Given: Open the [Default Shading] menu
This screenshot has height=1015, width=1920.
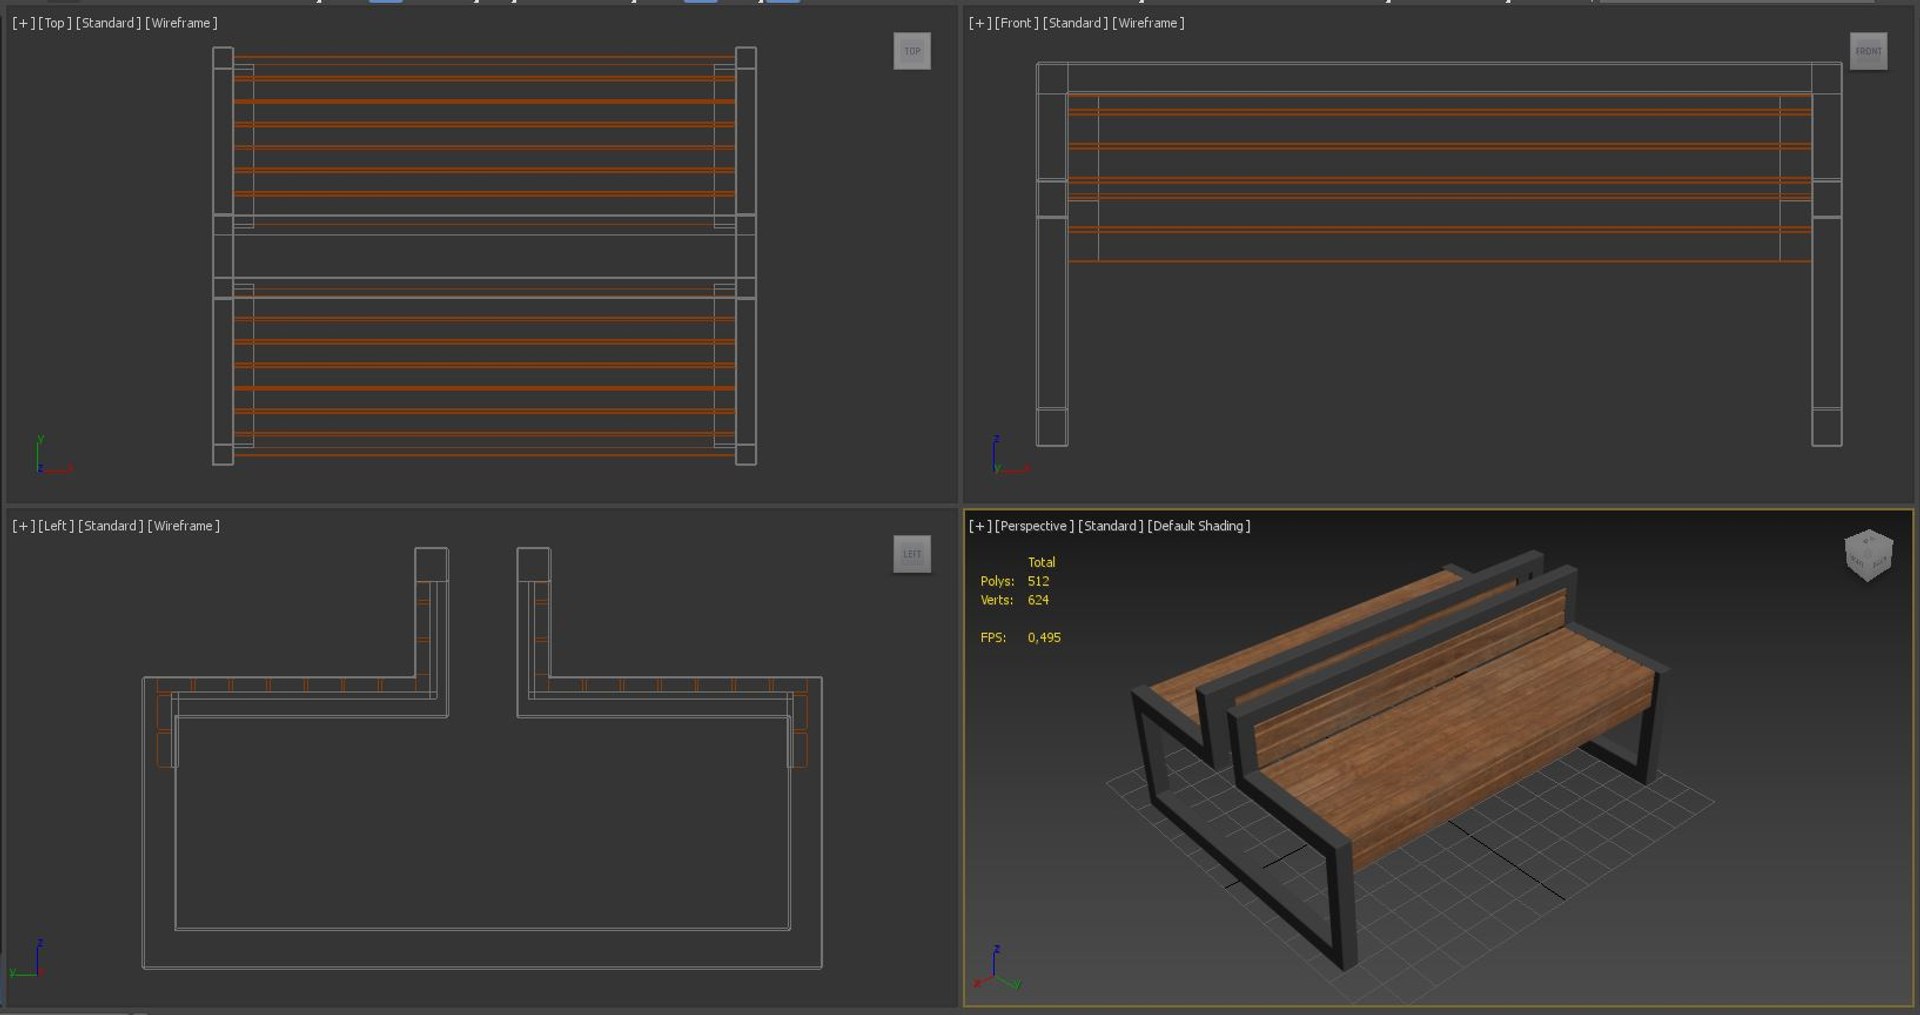Looking at the screenshot, I should 1199,526.
